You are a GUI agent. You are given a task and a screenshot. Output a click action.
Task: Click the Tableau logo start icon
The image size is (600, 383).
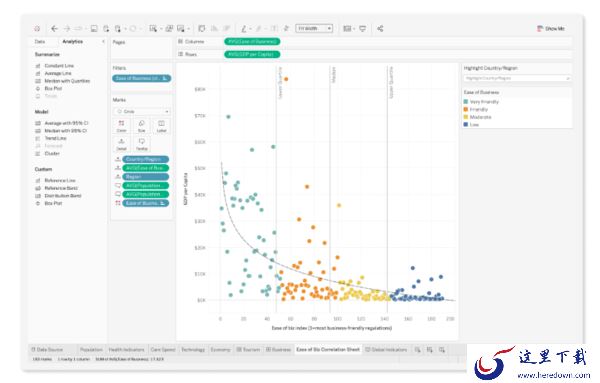[37, 29]
